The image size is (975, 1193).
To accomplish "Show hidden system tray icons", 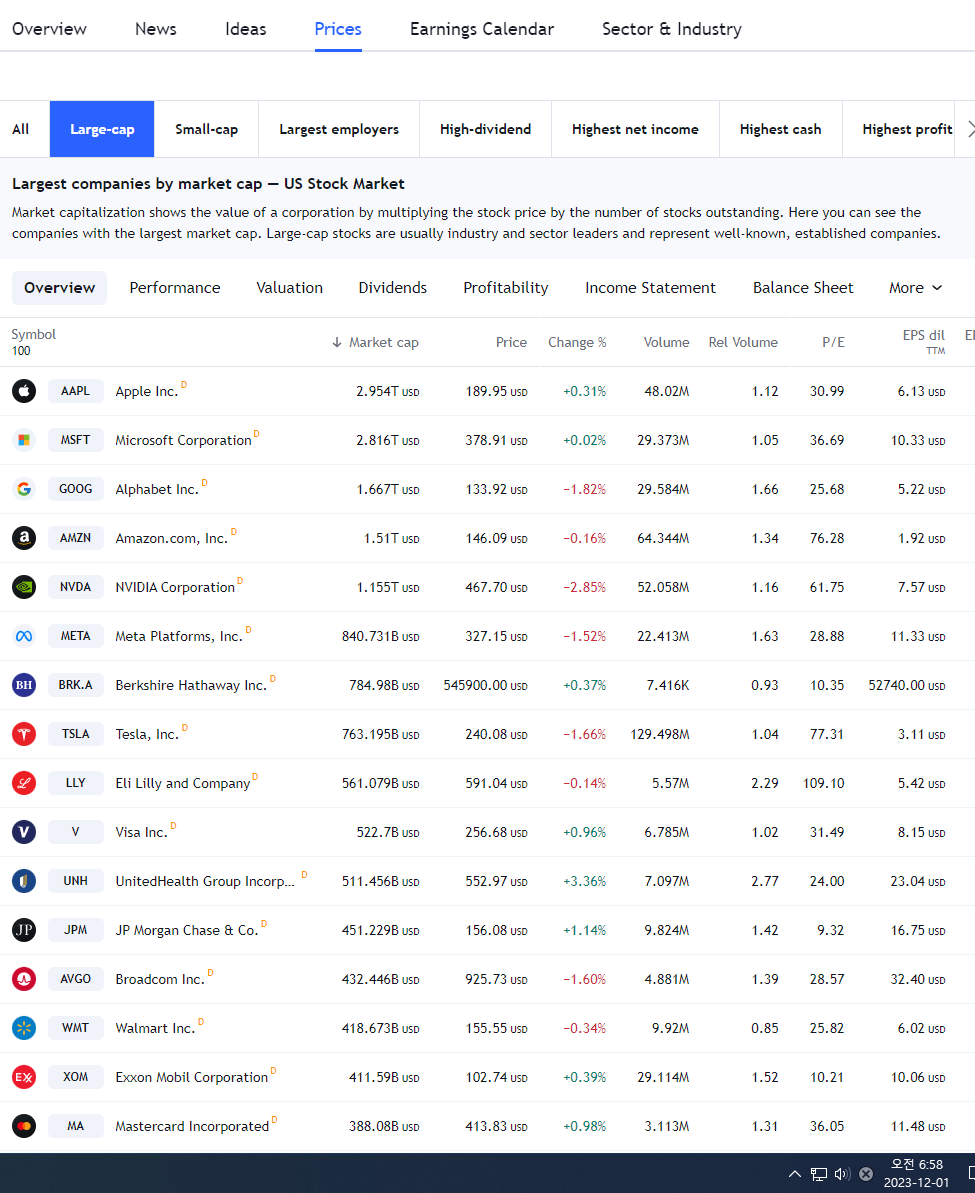I will tap(795, 1174).
